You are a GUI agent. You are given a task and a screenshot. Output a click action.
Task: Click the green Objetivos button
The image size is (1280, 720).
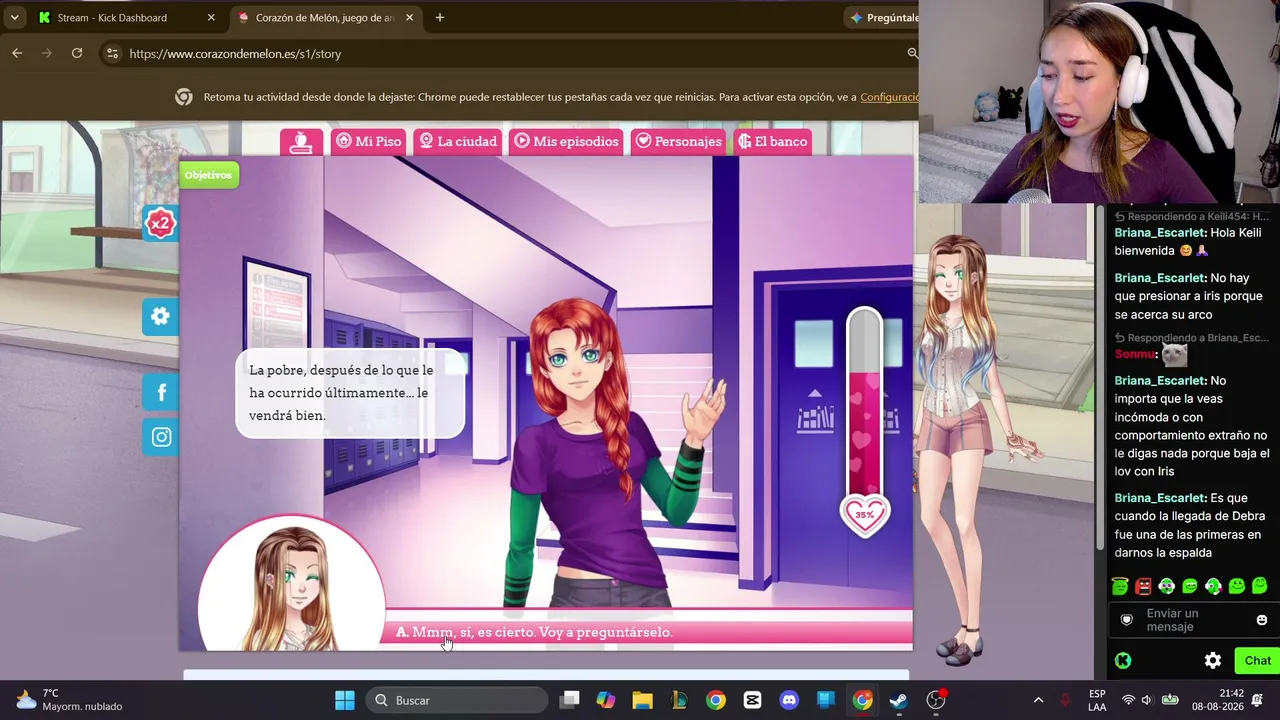[208, 175]
